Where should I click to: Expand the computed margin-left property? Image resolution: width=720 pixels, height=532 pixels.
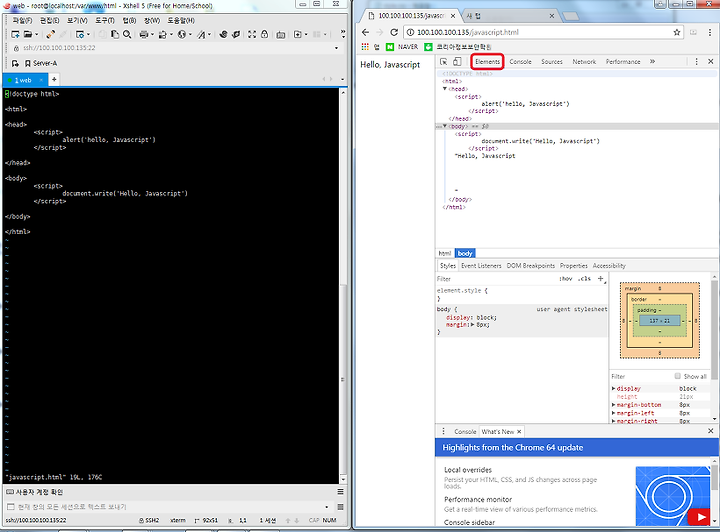coord(613,413)
